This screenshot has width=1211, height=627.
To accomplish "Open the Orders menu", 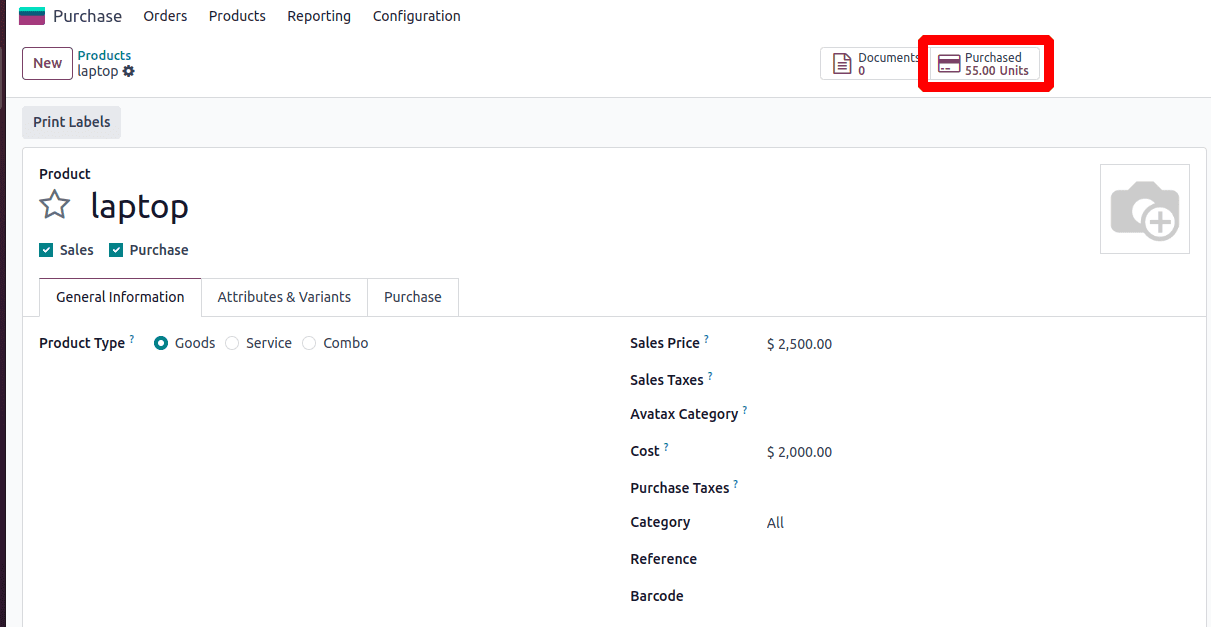I will click(165, 16).
